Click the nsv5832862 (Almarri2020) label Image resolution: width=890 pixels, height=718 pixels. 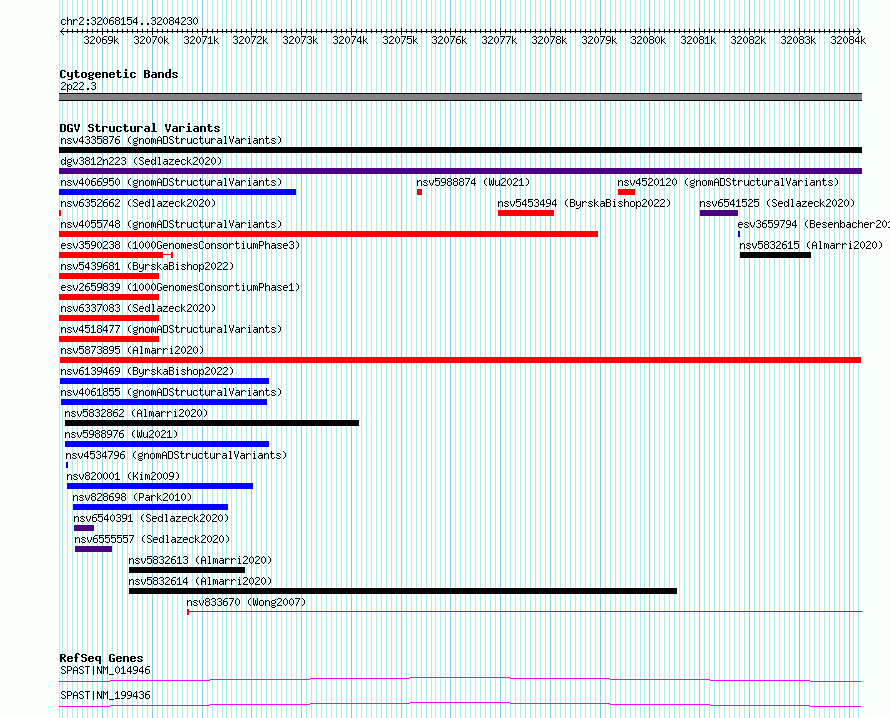click(136, 413)
